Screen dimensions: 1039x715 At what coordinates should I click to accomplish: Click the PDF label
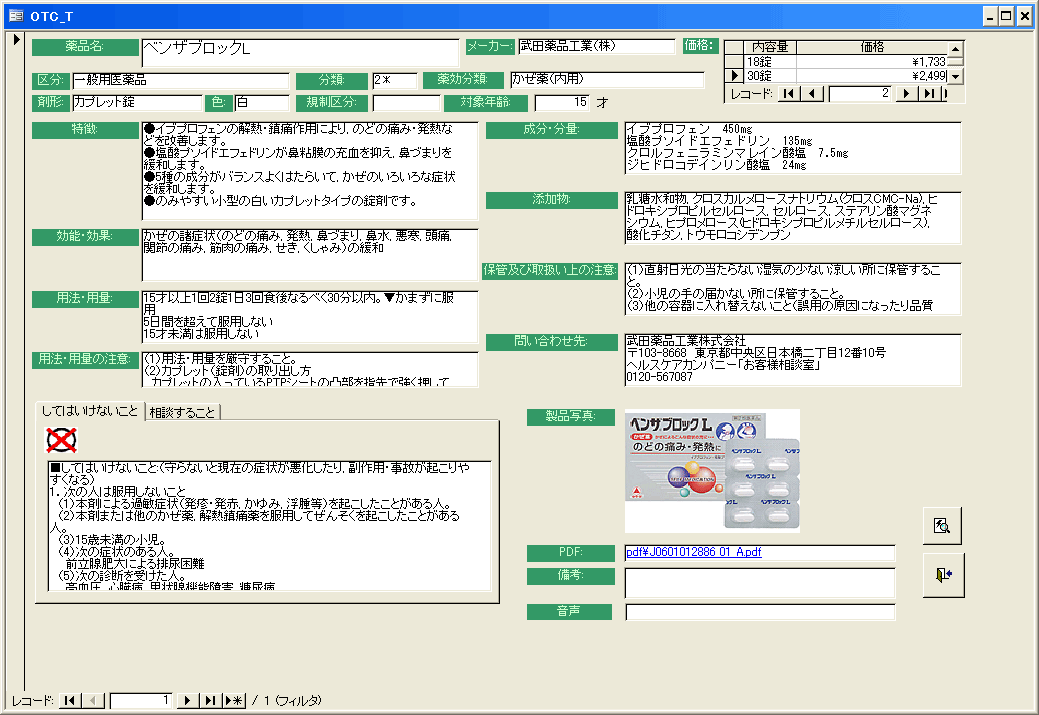point(571,553)
